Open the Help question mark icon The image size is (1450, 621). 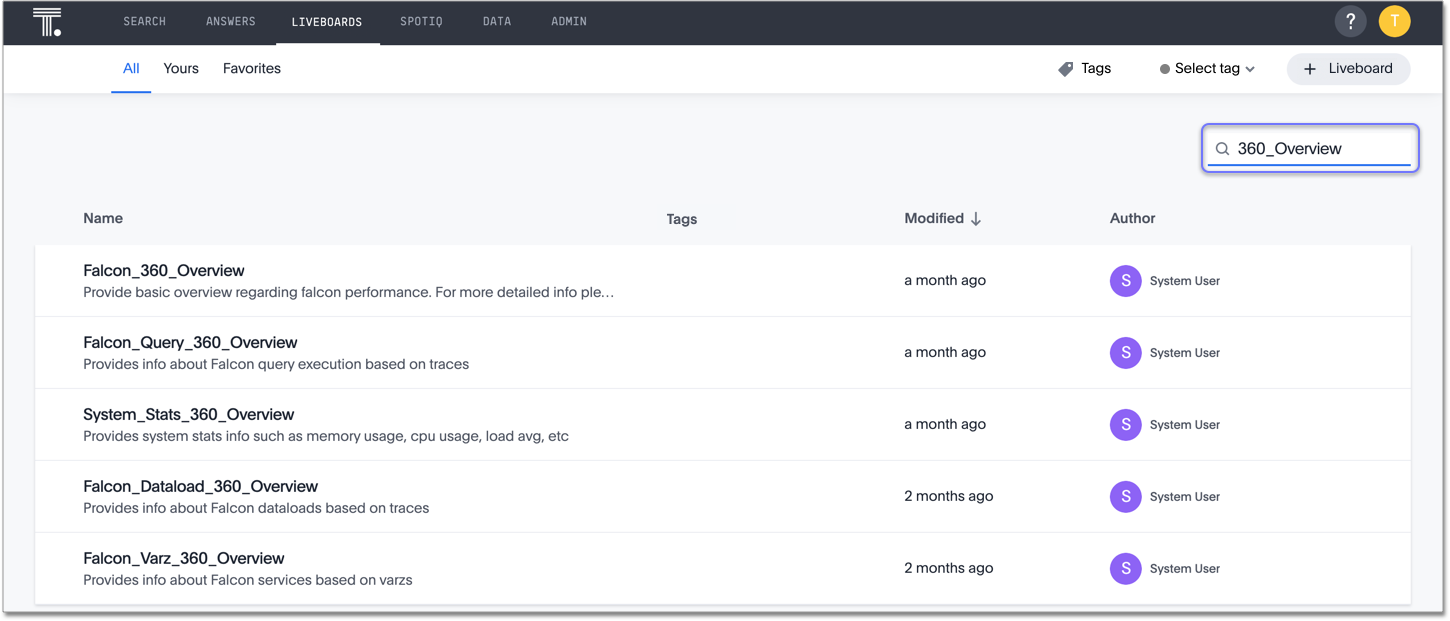tap(1350, 20)
